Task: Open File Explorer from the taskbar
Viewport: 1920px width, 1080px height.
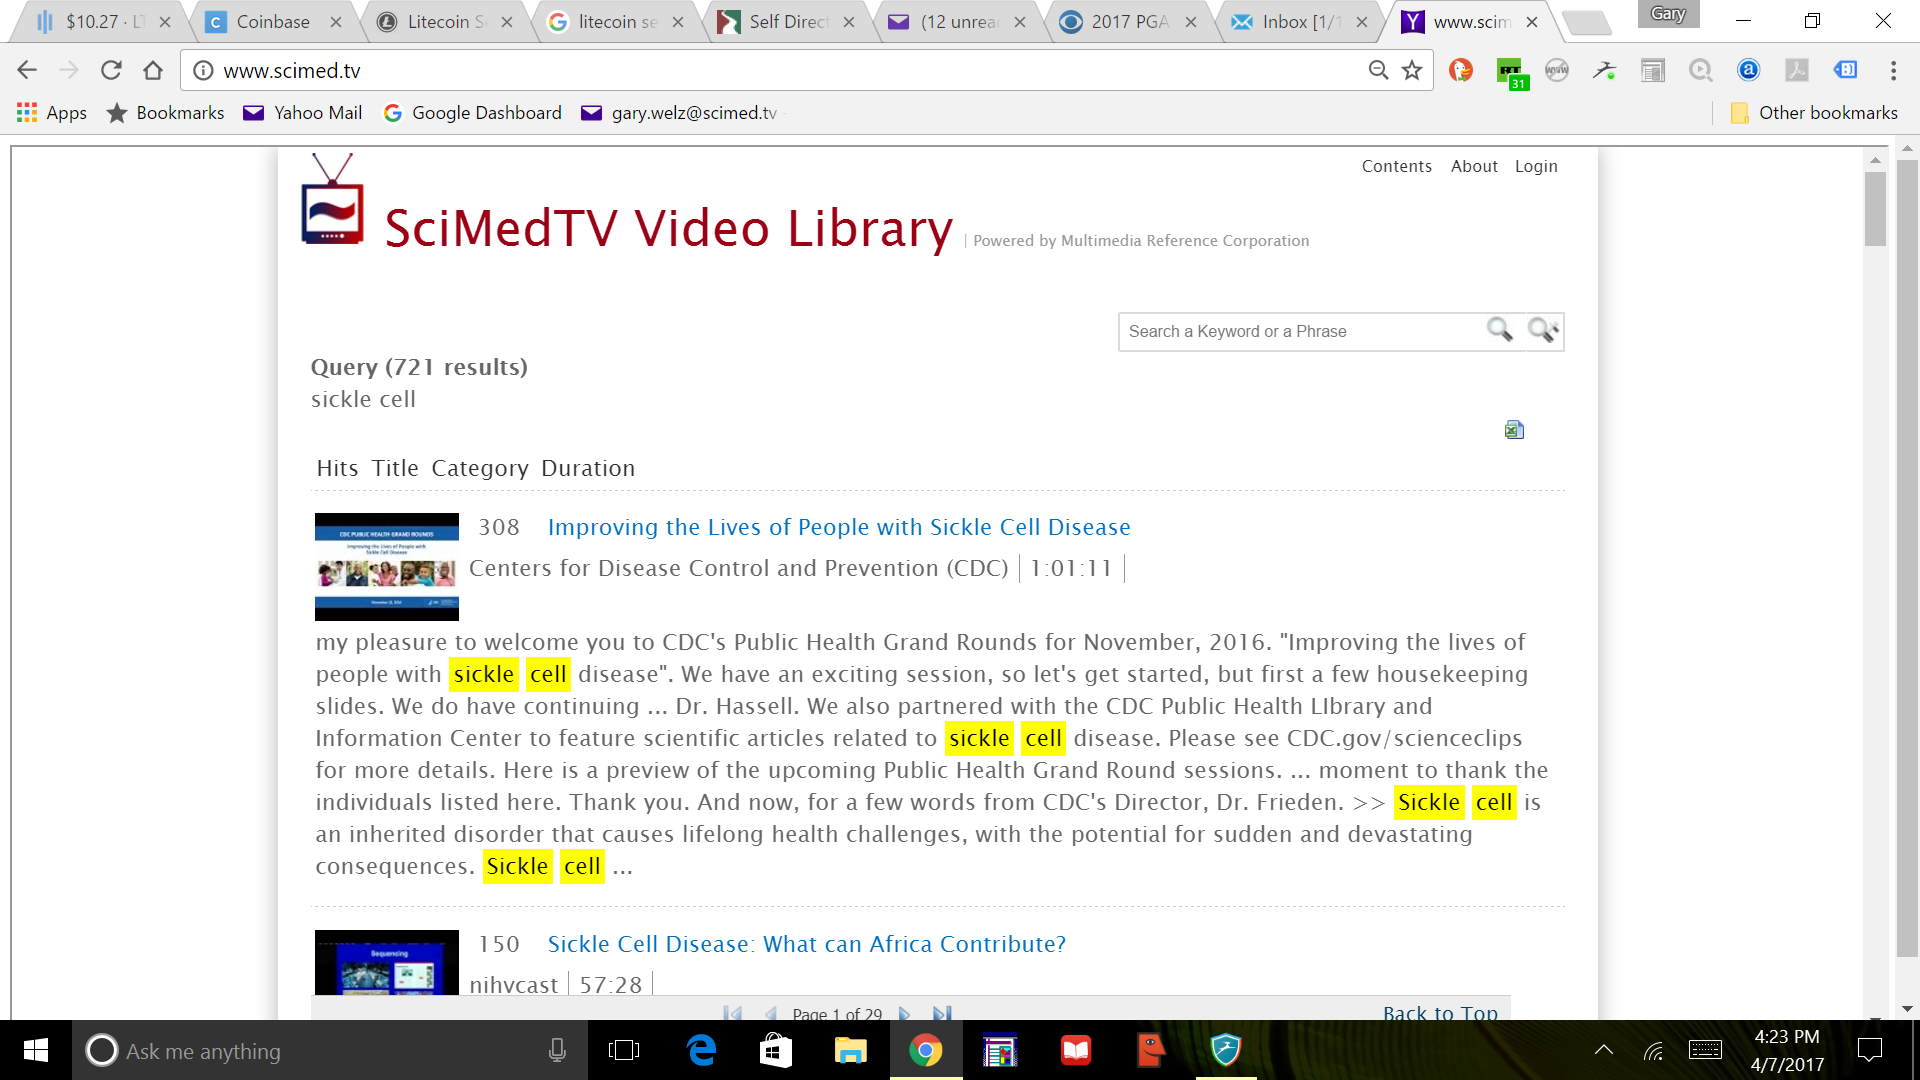Action: pyautogui.click(x=851, y=1050)
